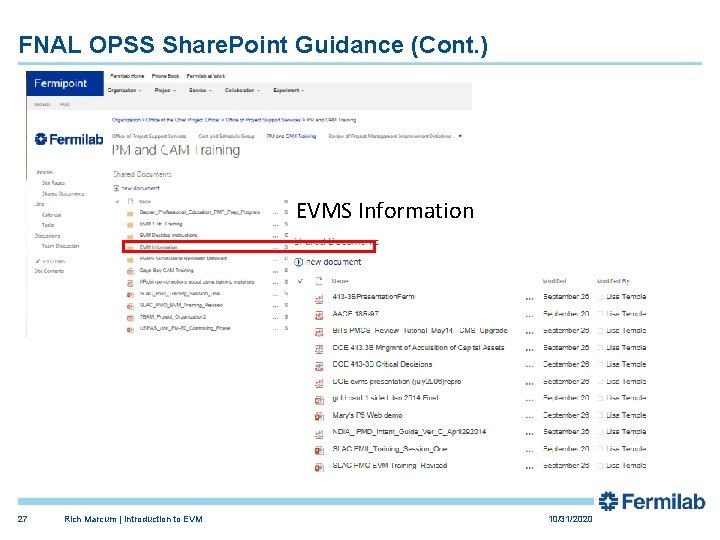Open ellipsis menu for 413-3BPresentationForm

coord(529,298)
